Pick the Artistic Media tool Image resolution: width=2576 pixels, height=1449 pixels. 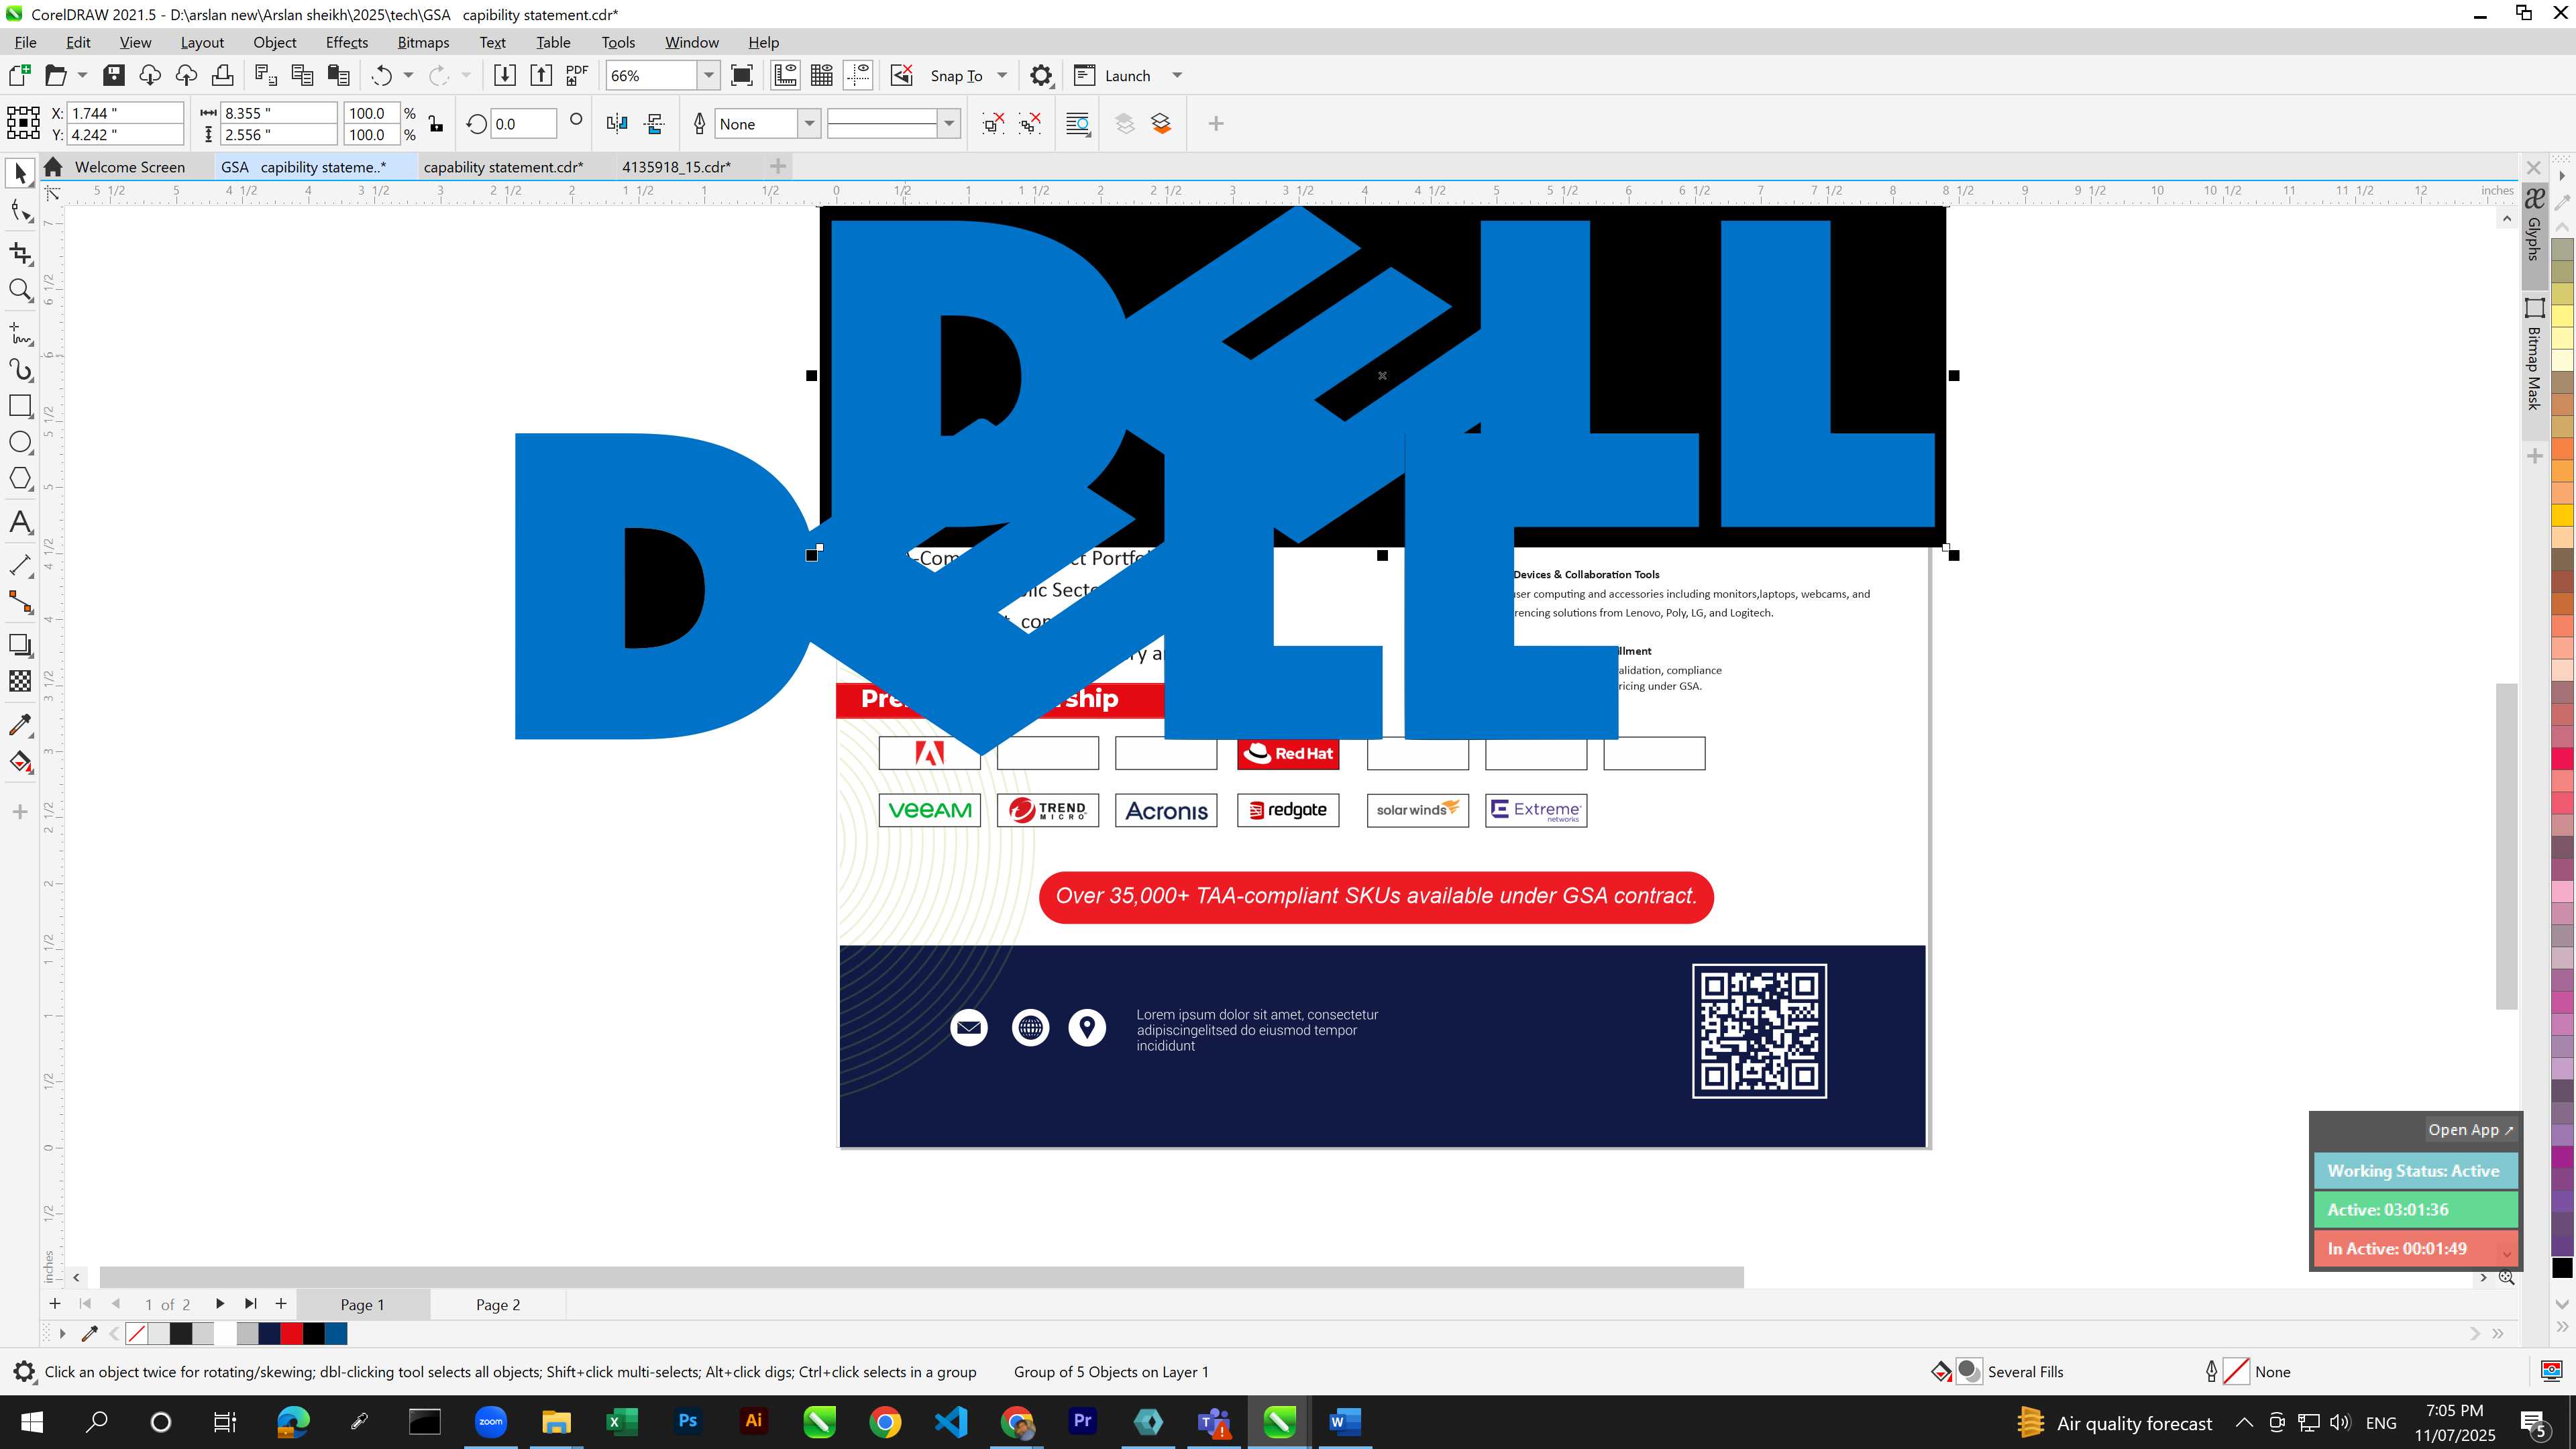click(20, 370)
